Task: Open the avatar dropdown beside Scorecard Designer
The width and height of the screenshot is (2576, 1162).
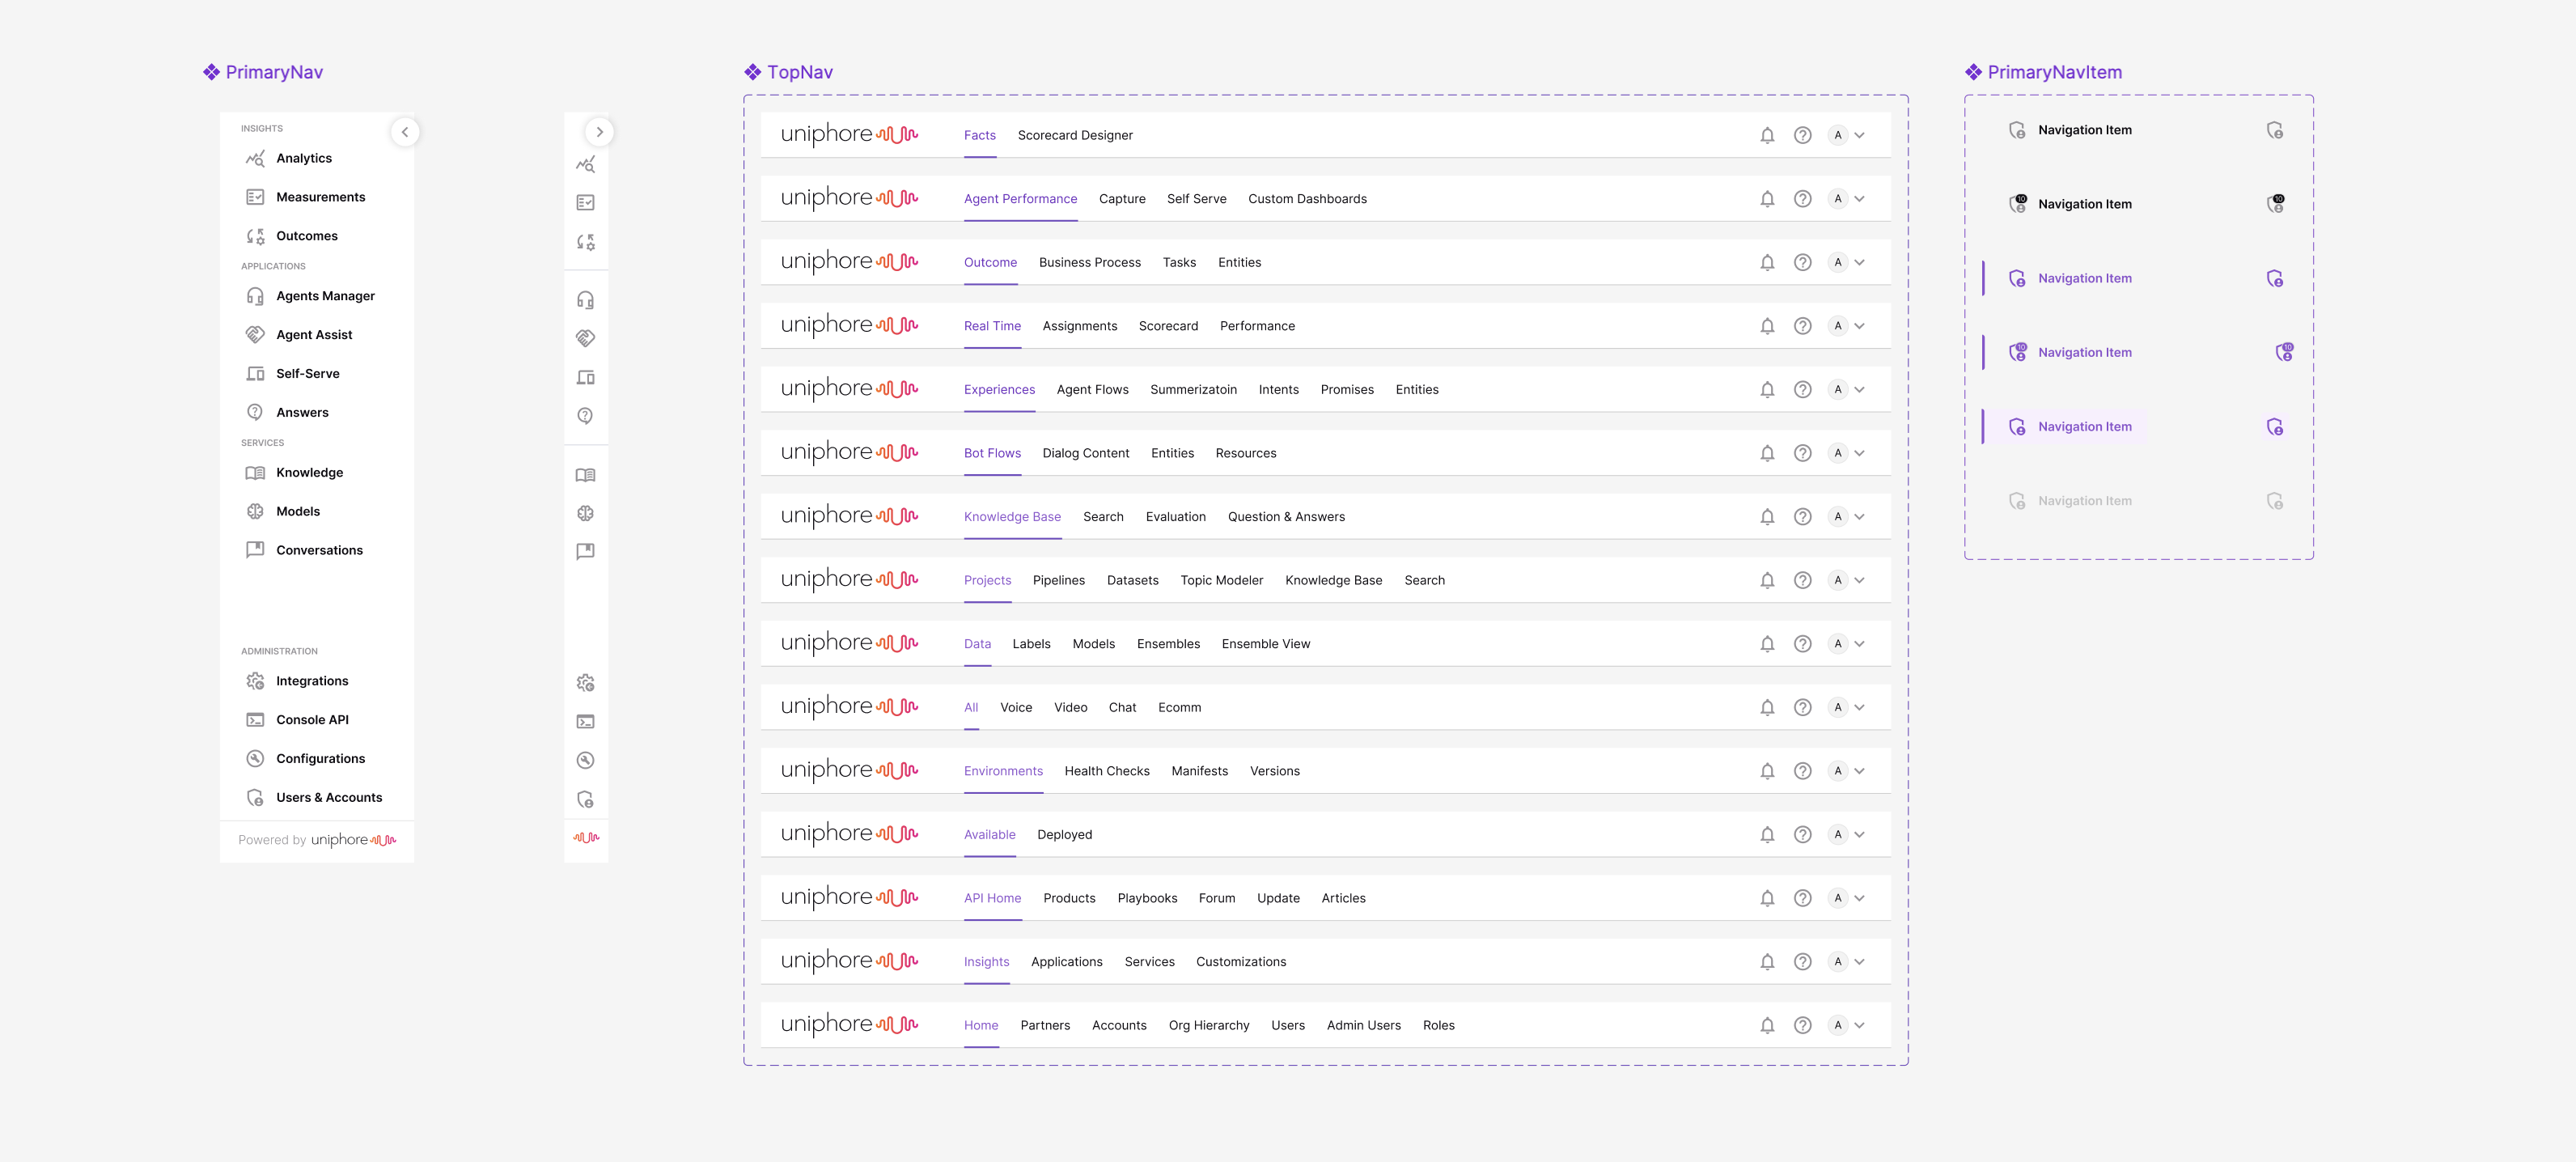Action: click(1848, 135)
